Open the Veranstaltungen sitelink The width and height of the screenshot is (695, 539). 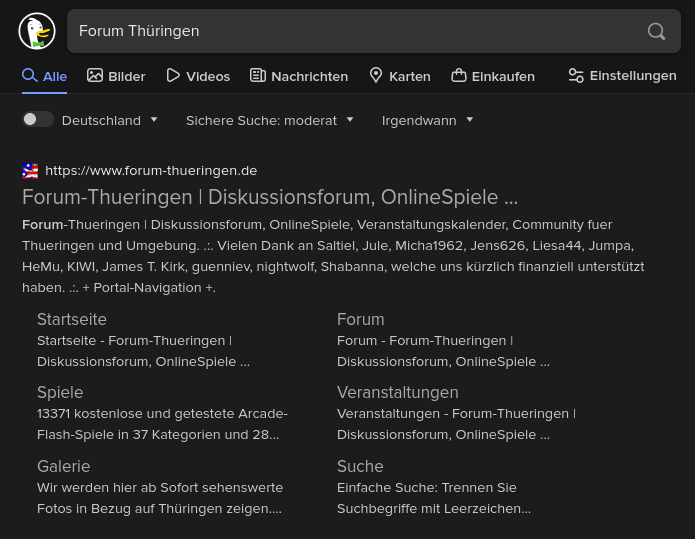tap(398, 392)
